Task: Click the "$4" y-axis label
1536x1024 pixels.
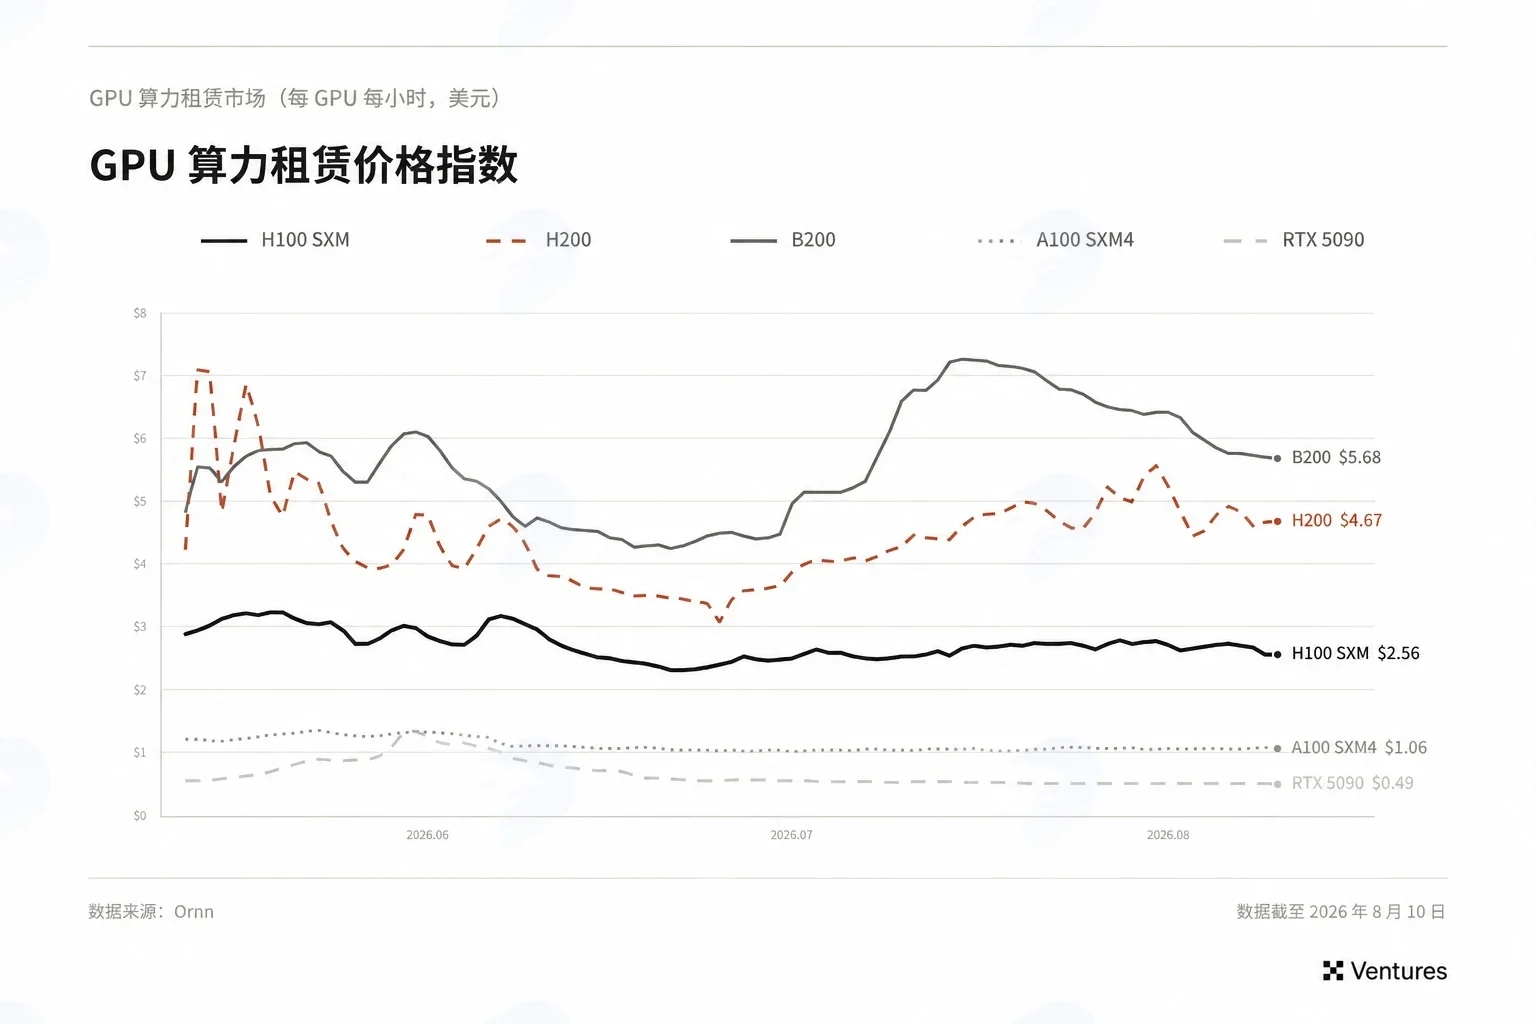Action: click(x=140, y=564)
